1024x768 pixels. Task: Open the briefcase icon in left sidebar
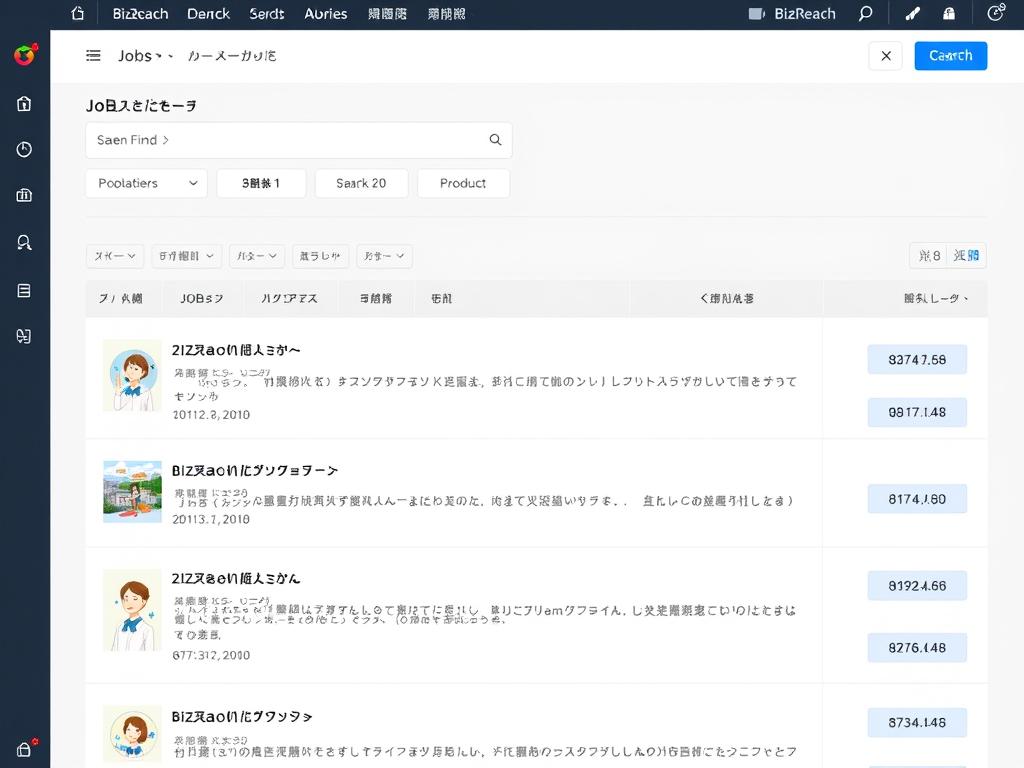point(24,195)
